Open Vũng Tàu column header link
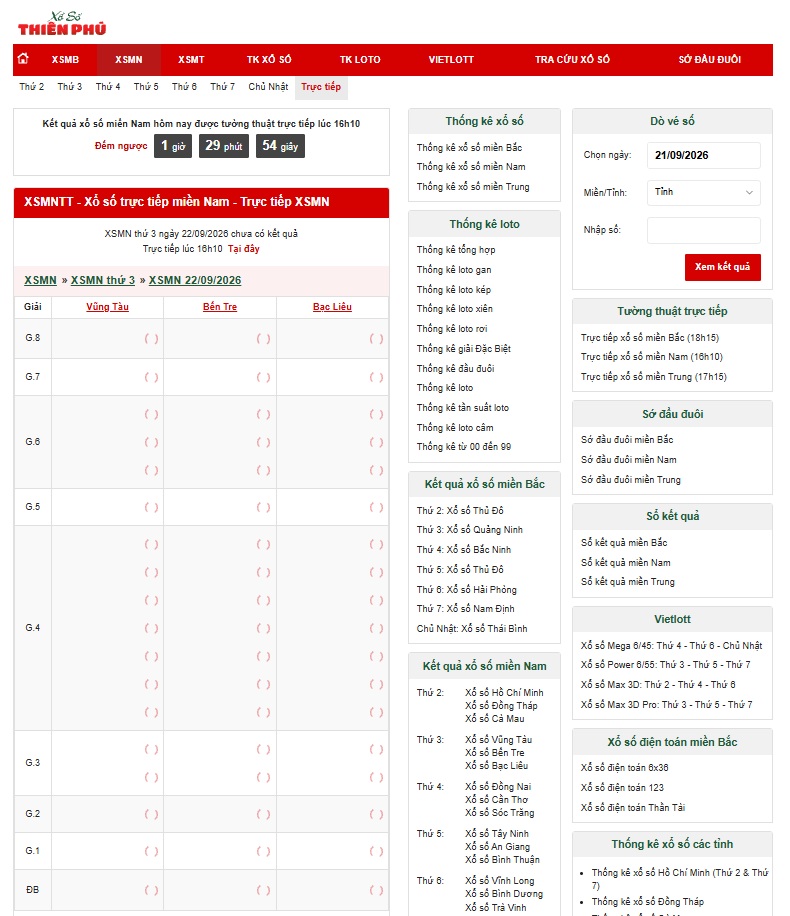 108,307
